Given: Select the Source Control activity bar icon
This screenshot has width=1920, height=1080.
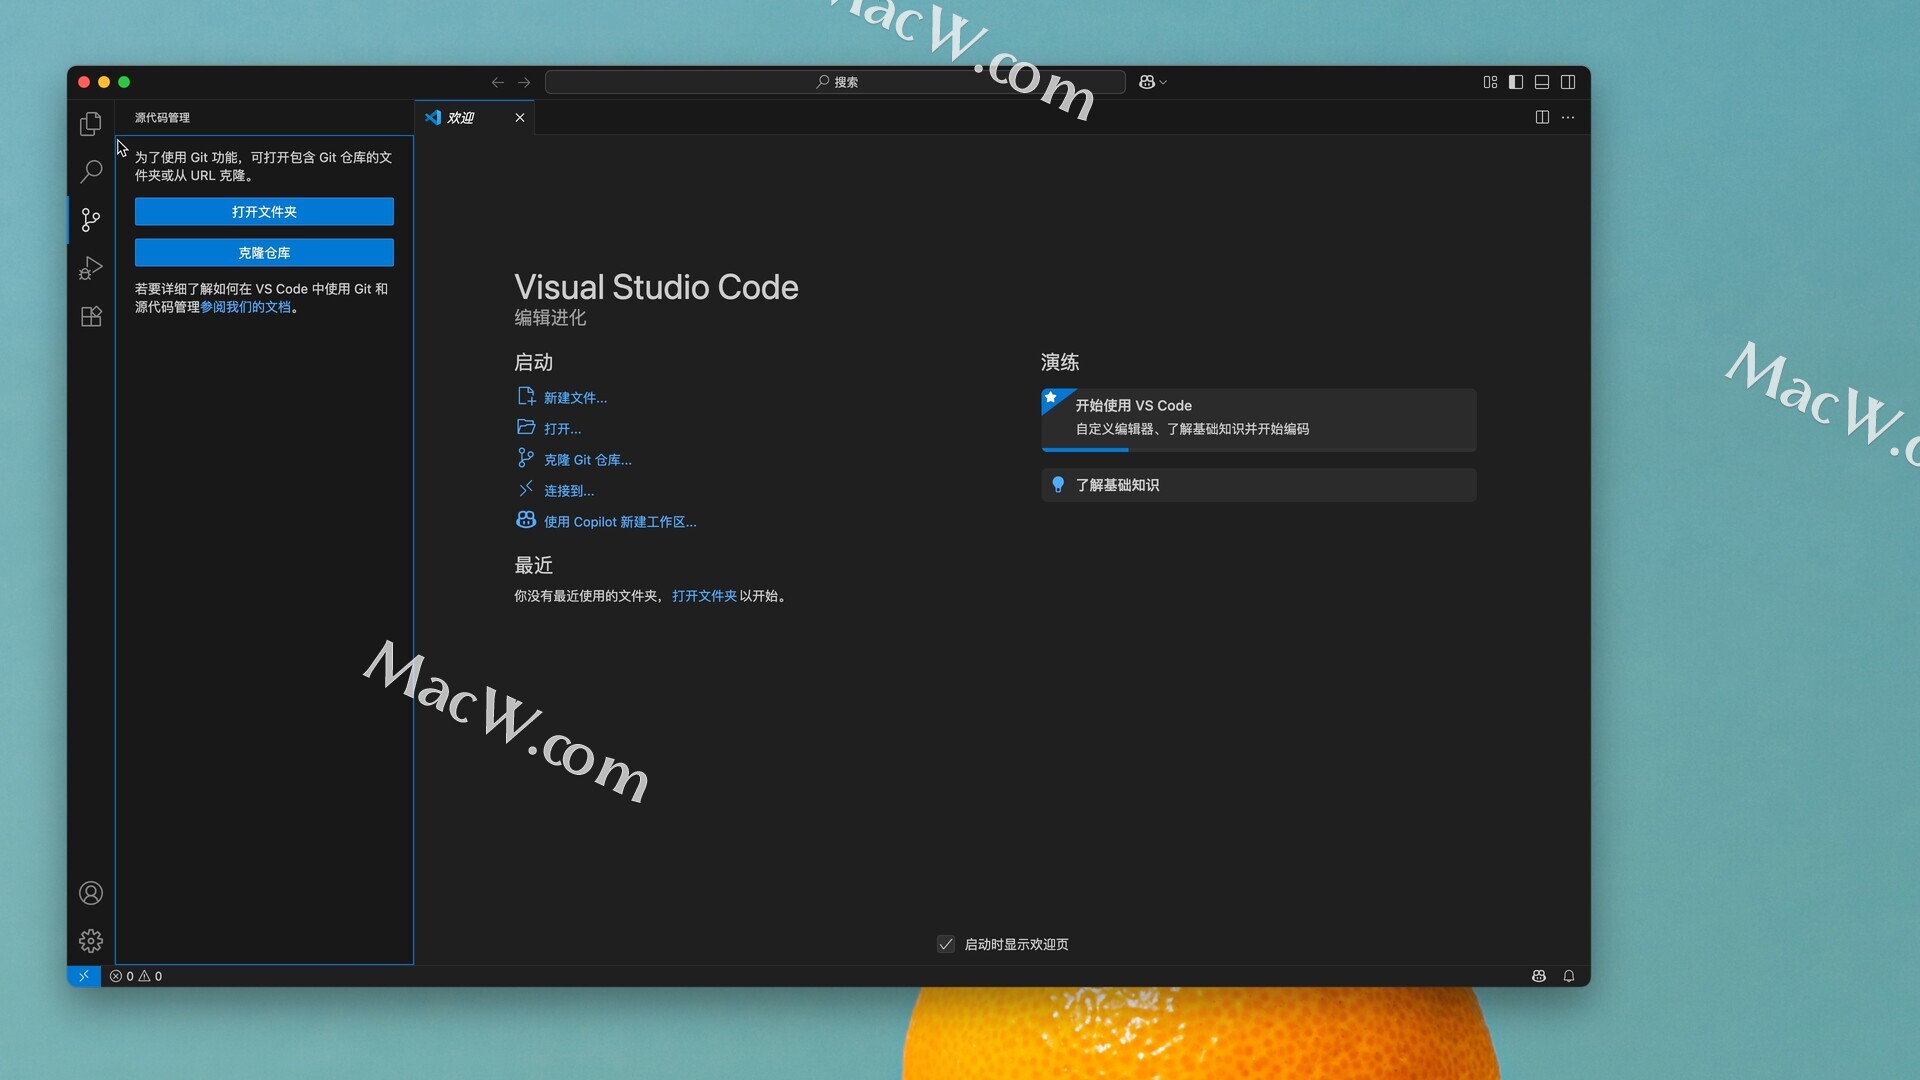Looking at the screenshot, I should 91,219.
